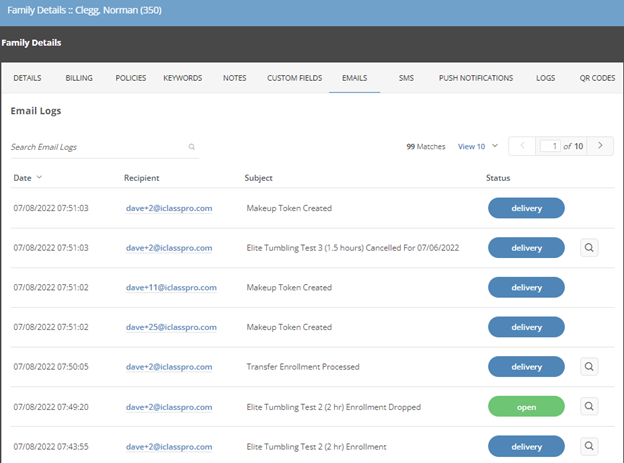This screenshot has width=624, height=463.
Task: Click recipient link in Enrollment Dropped row
Action: [x=169, y=407]
